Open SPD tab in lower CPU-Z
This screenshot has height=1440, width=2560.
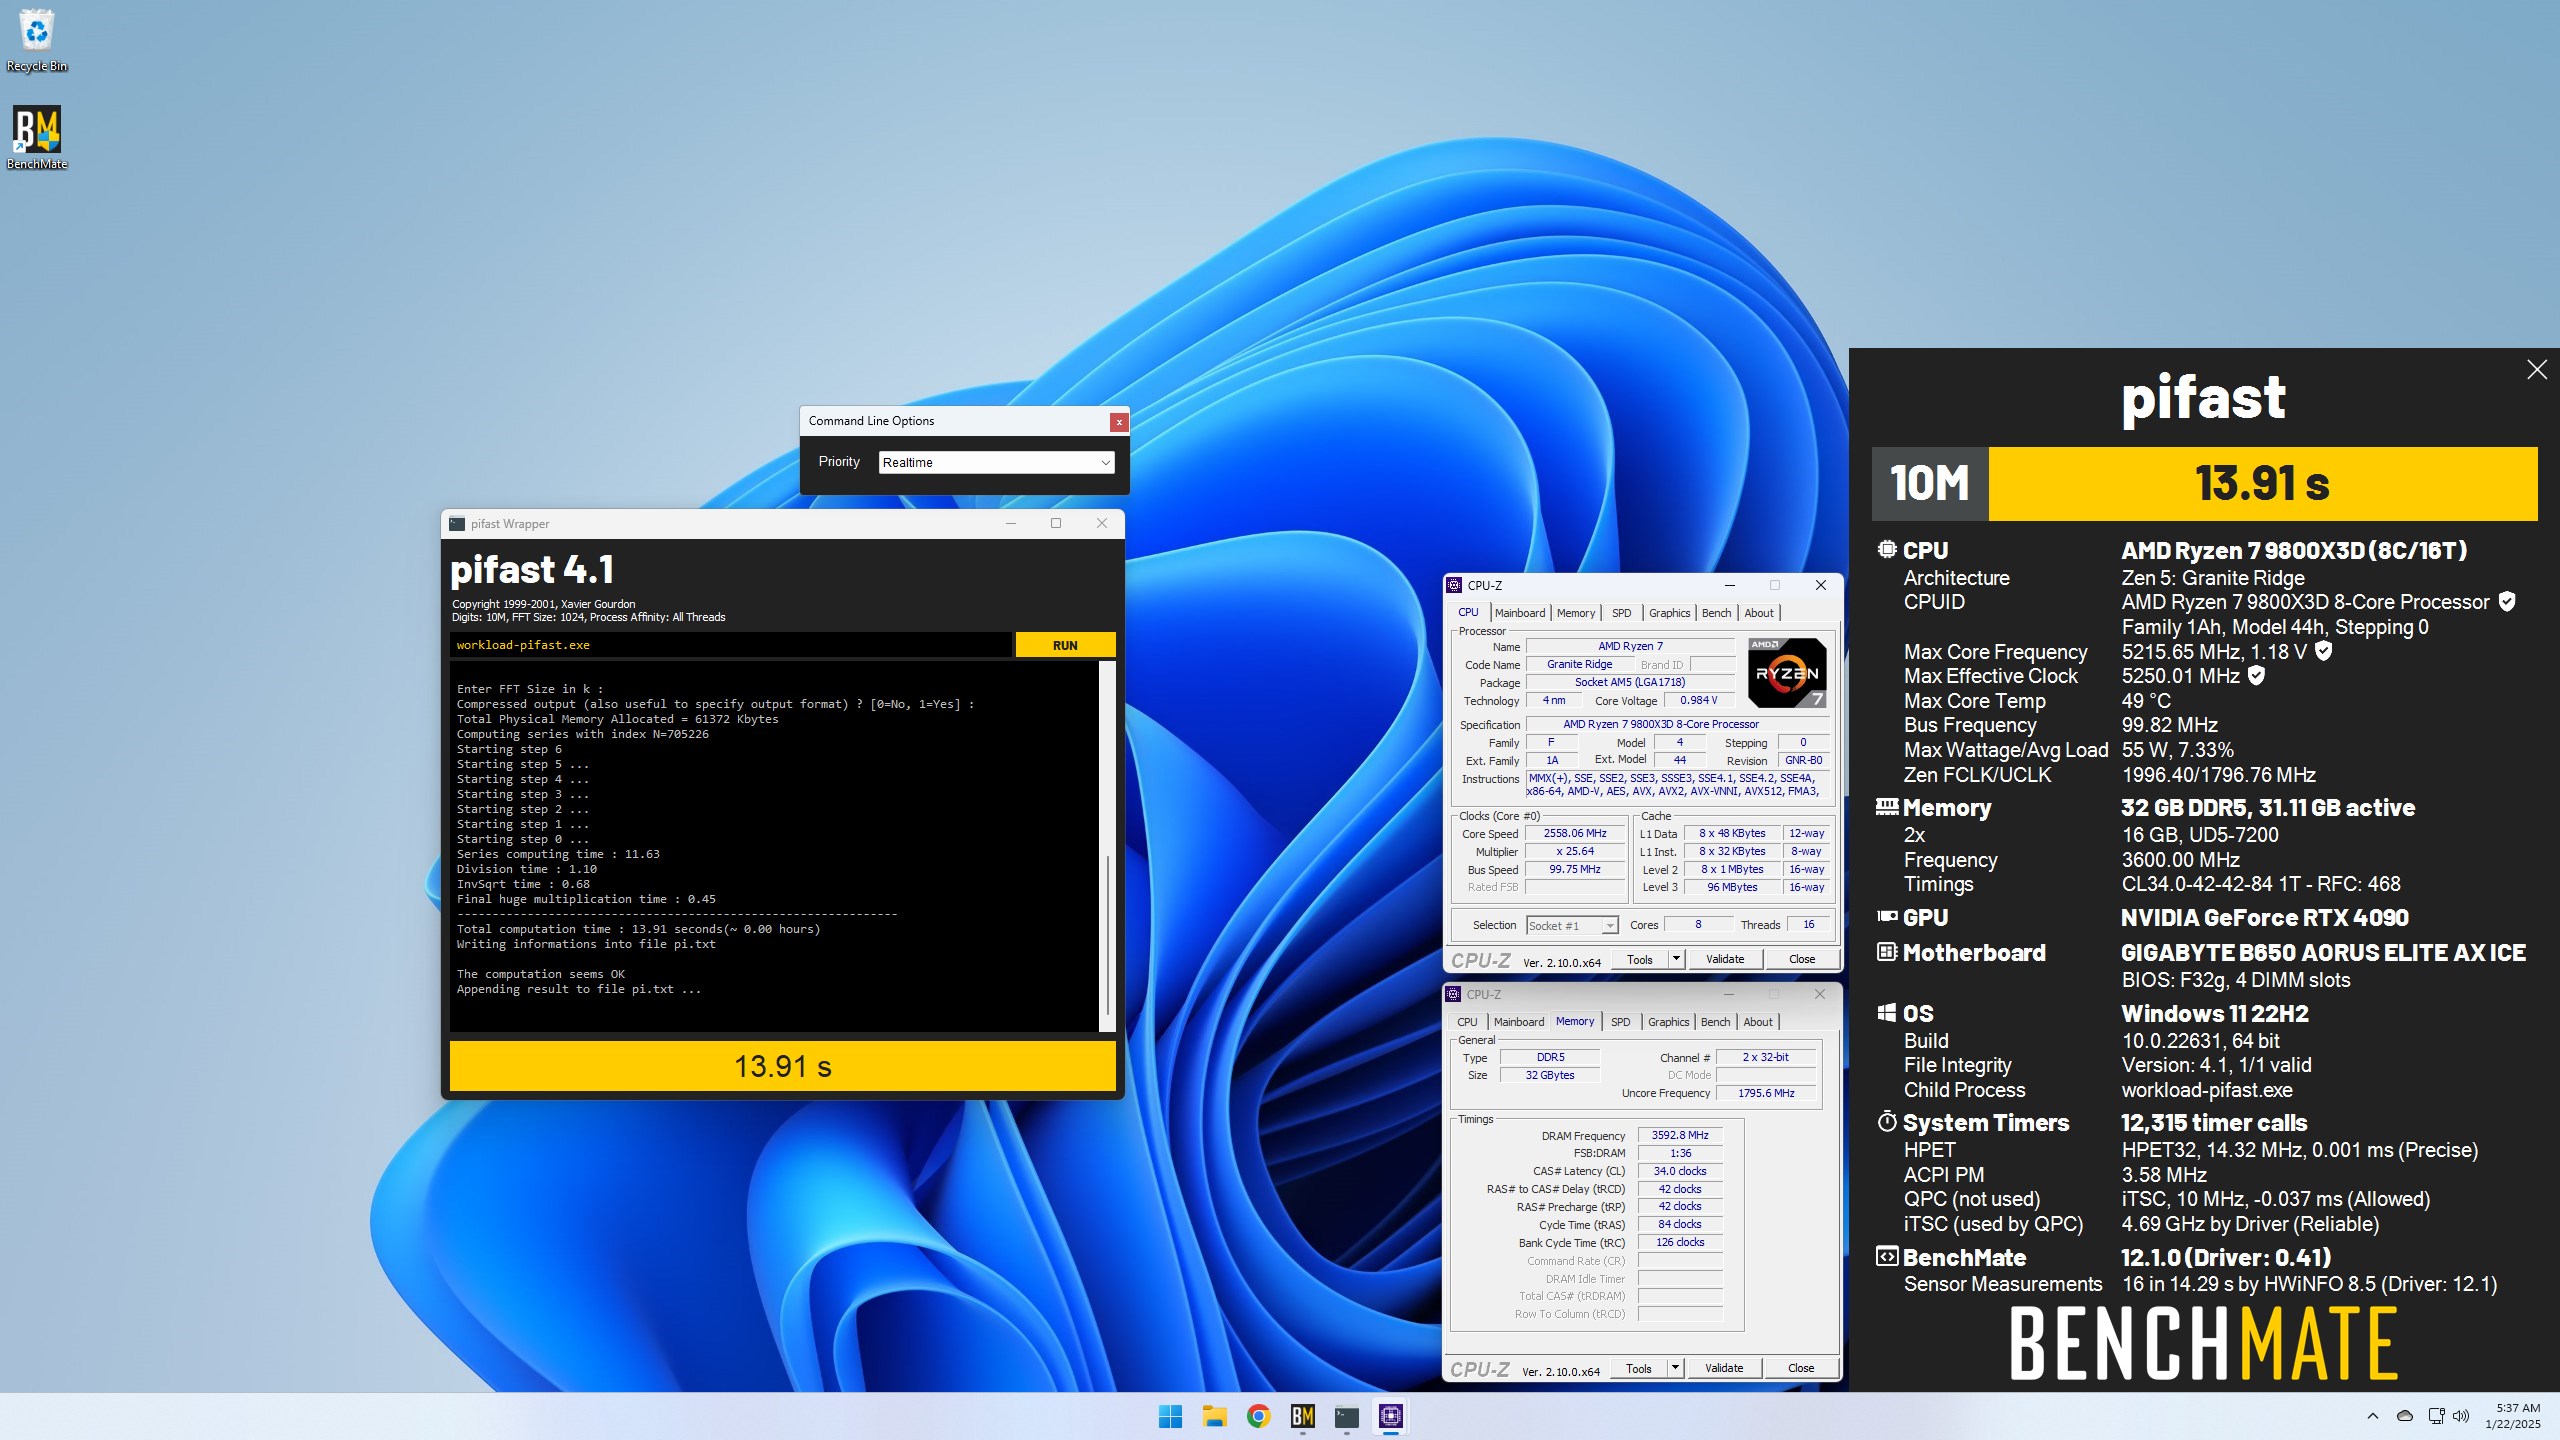point(1621,1022)
